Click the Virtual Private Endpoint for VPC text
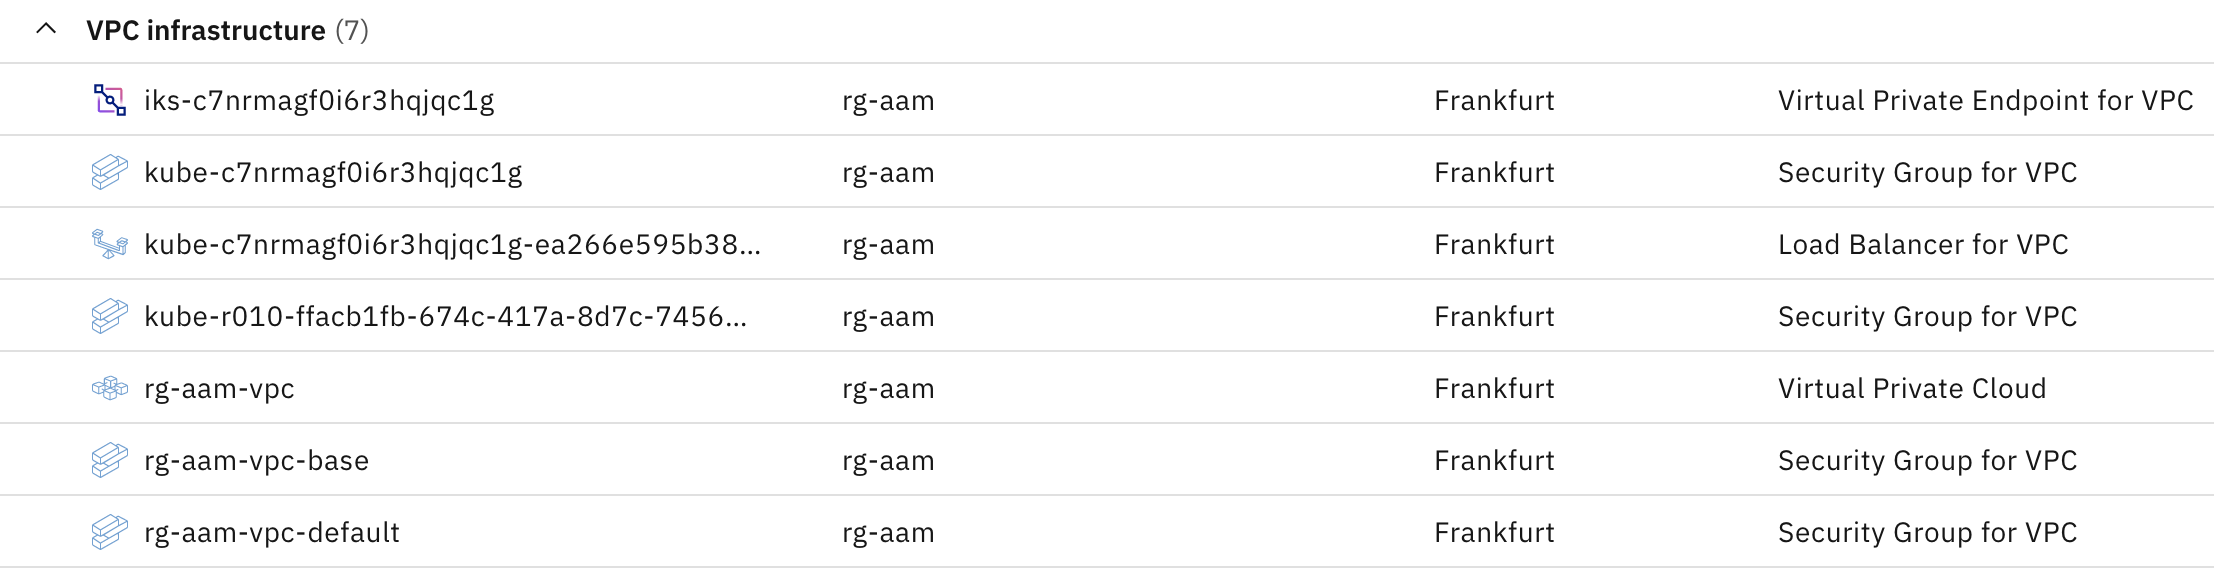Viewport: 2214px width, 572px height. click(x=1985, y=100)
